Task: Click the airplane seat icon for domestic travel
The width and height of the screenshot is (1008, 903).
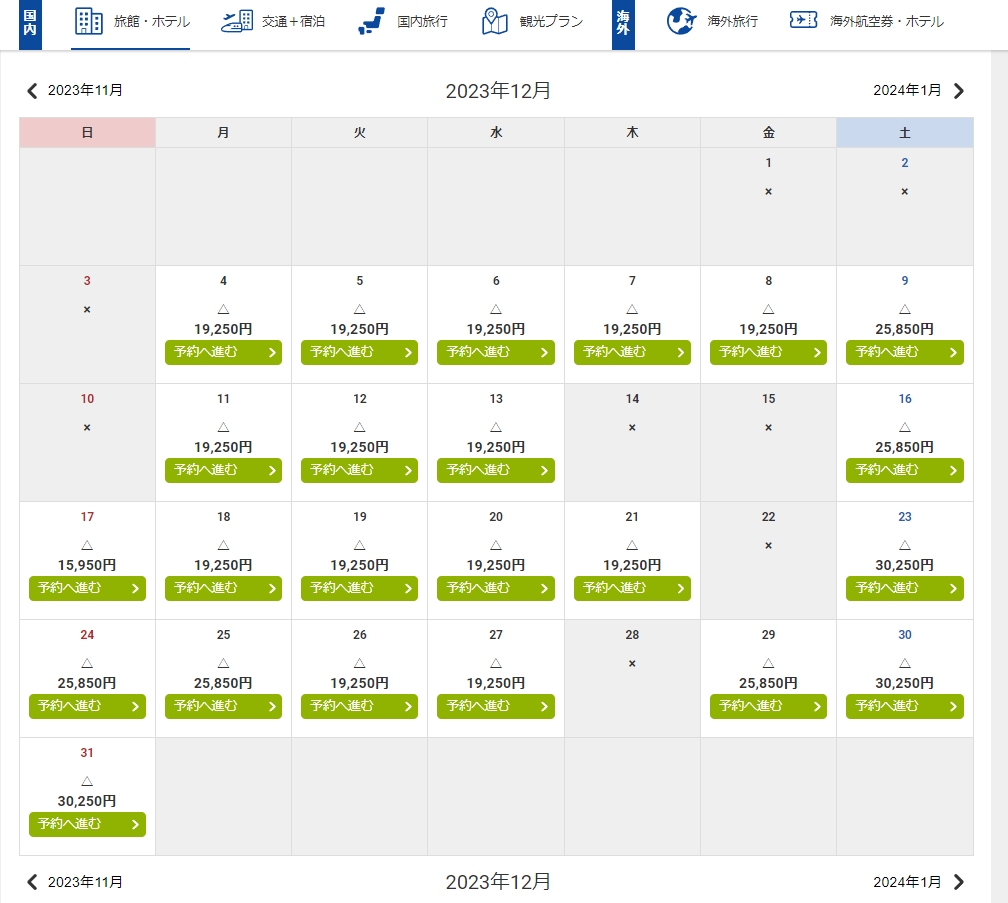Action: point(372,21)
